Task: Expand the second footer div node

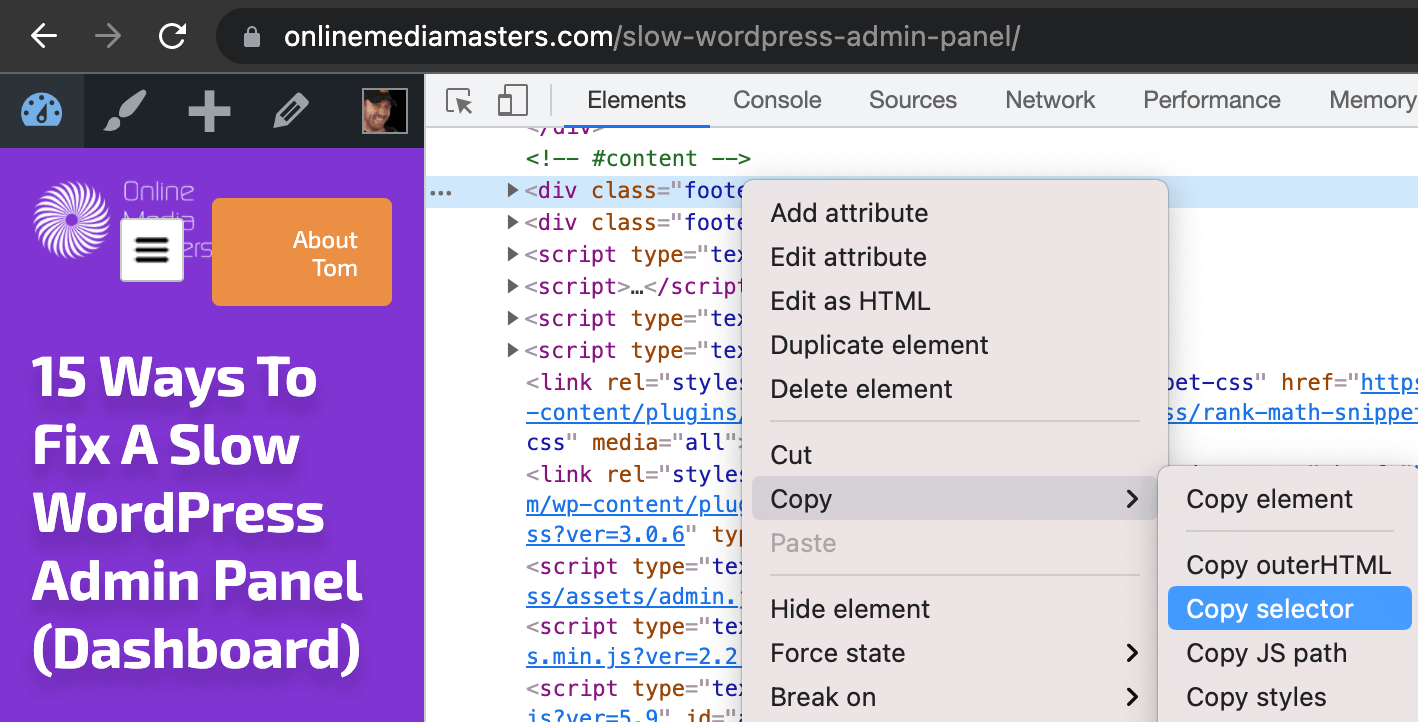Action: 513,222
